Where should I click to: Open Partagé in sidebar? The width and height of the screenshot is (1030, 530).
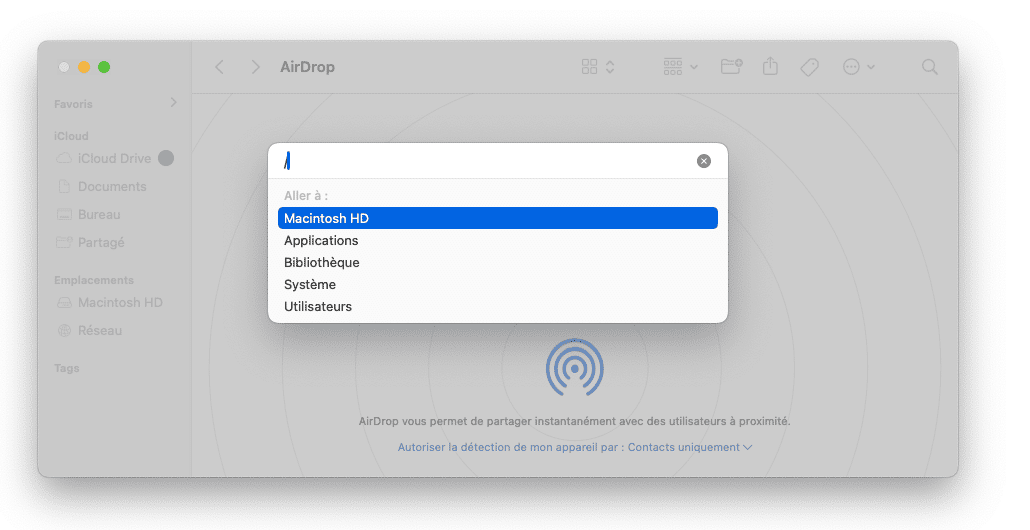click(90, 242)
